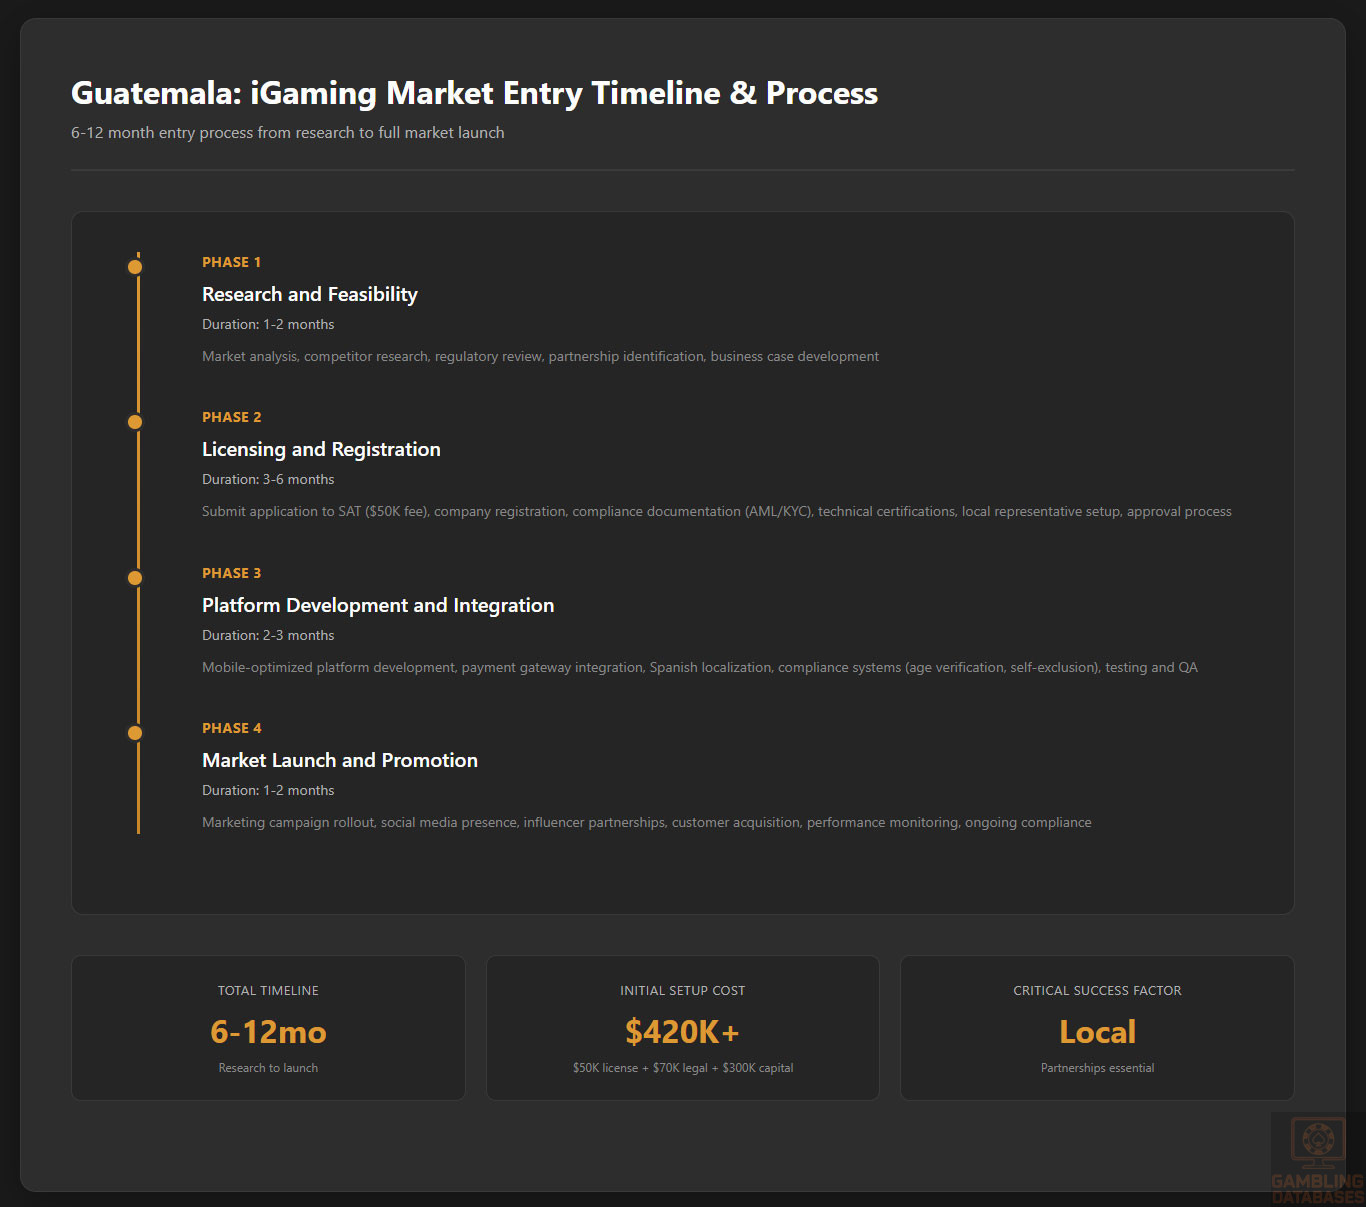Select the Licensing and Registration heading
Viewport: 1366px width, 1207px height.
pyautogui.click(x=321, y=449)
